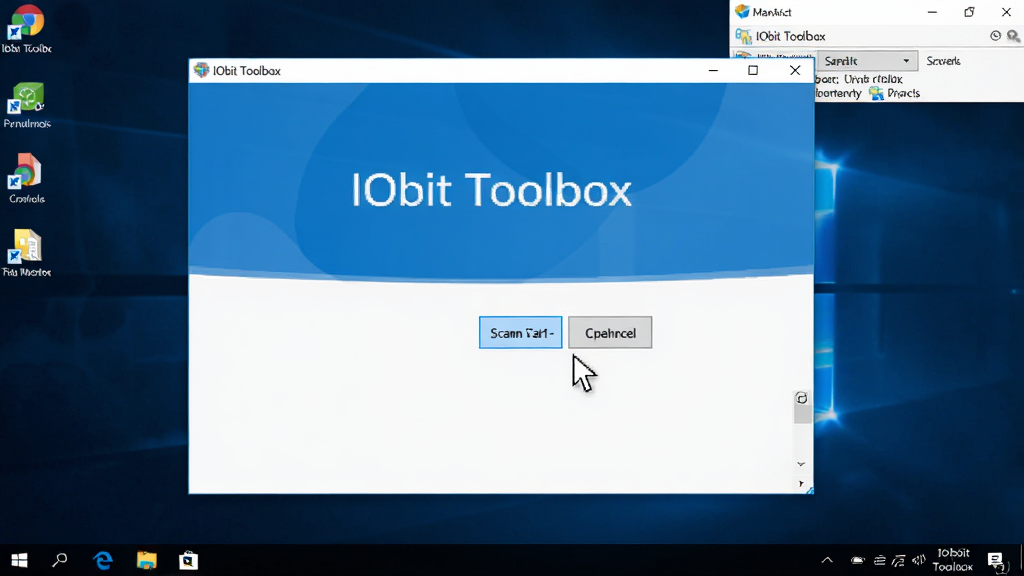Click the volume speaker icon in system tray

click(919, 560)
